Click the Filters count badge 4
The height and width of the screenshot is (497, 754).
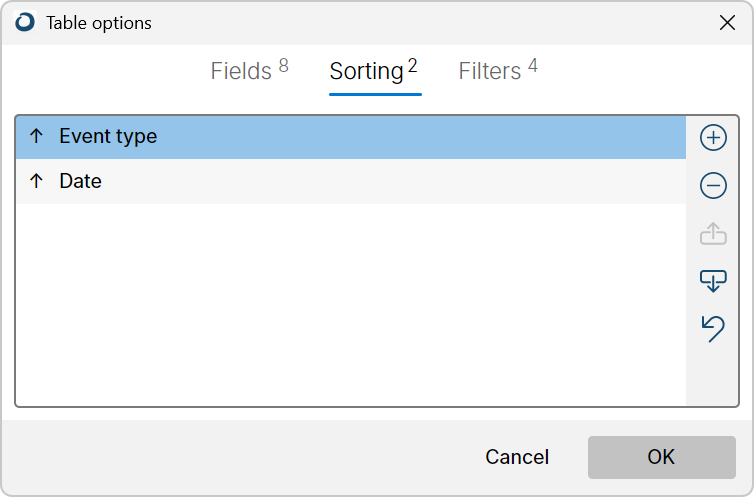533,65
